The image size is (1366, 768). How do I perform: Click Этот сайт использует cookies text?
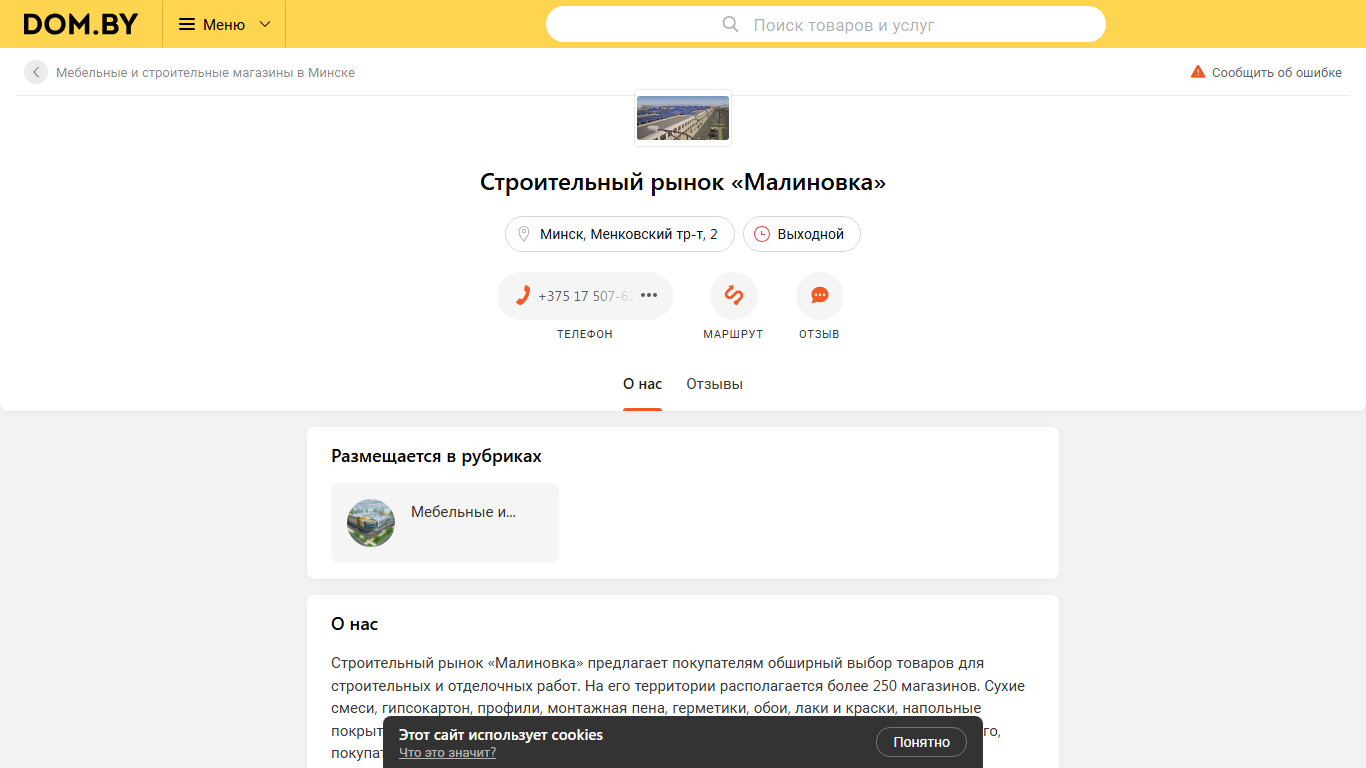click(501, 735)
